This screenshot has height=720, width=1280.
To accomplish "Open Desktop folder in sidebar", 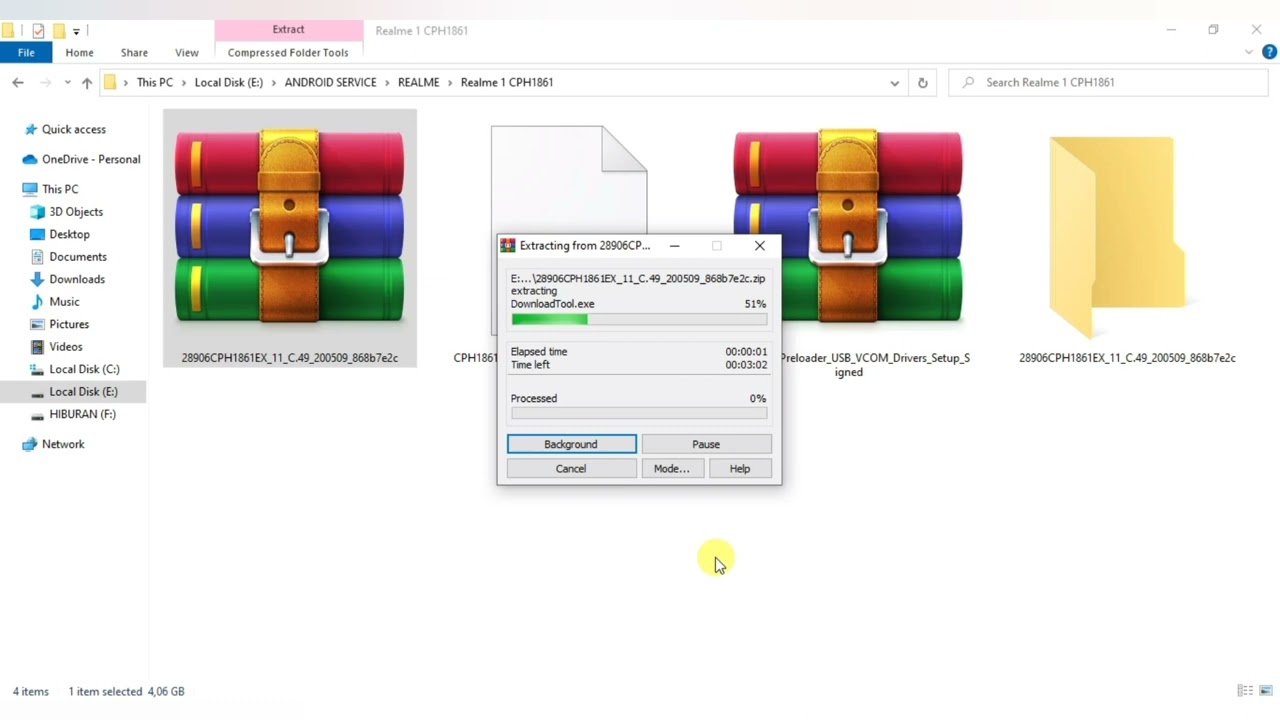I will pos(69,234).
